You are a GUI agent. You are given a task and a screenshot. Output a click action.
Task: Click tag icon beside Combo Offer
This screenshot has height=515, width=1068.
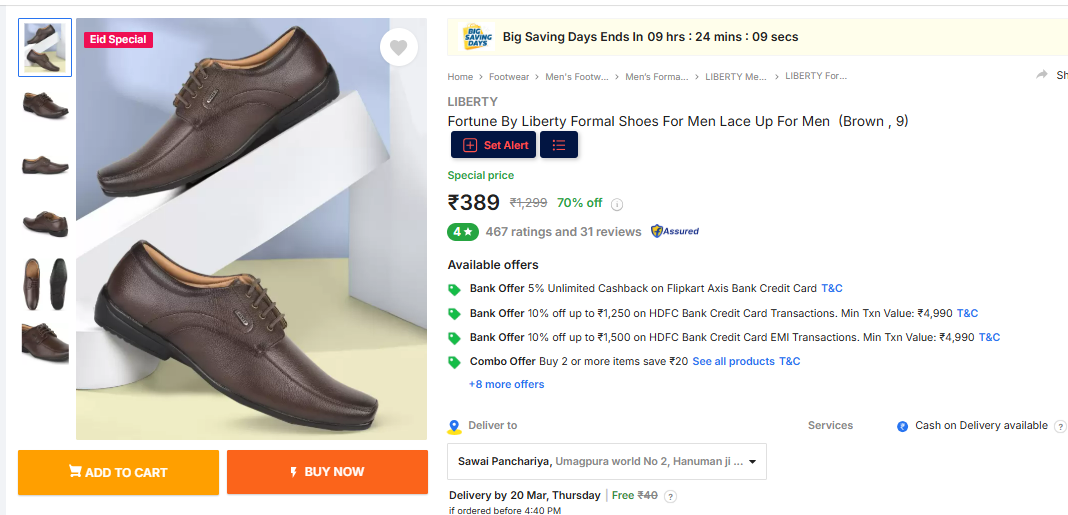(x=454, y=362)
